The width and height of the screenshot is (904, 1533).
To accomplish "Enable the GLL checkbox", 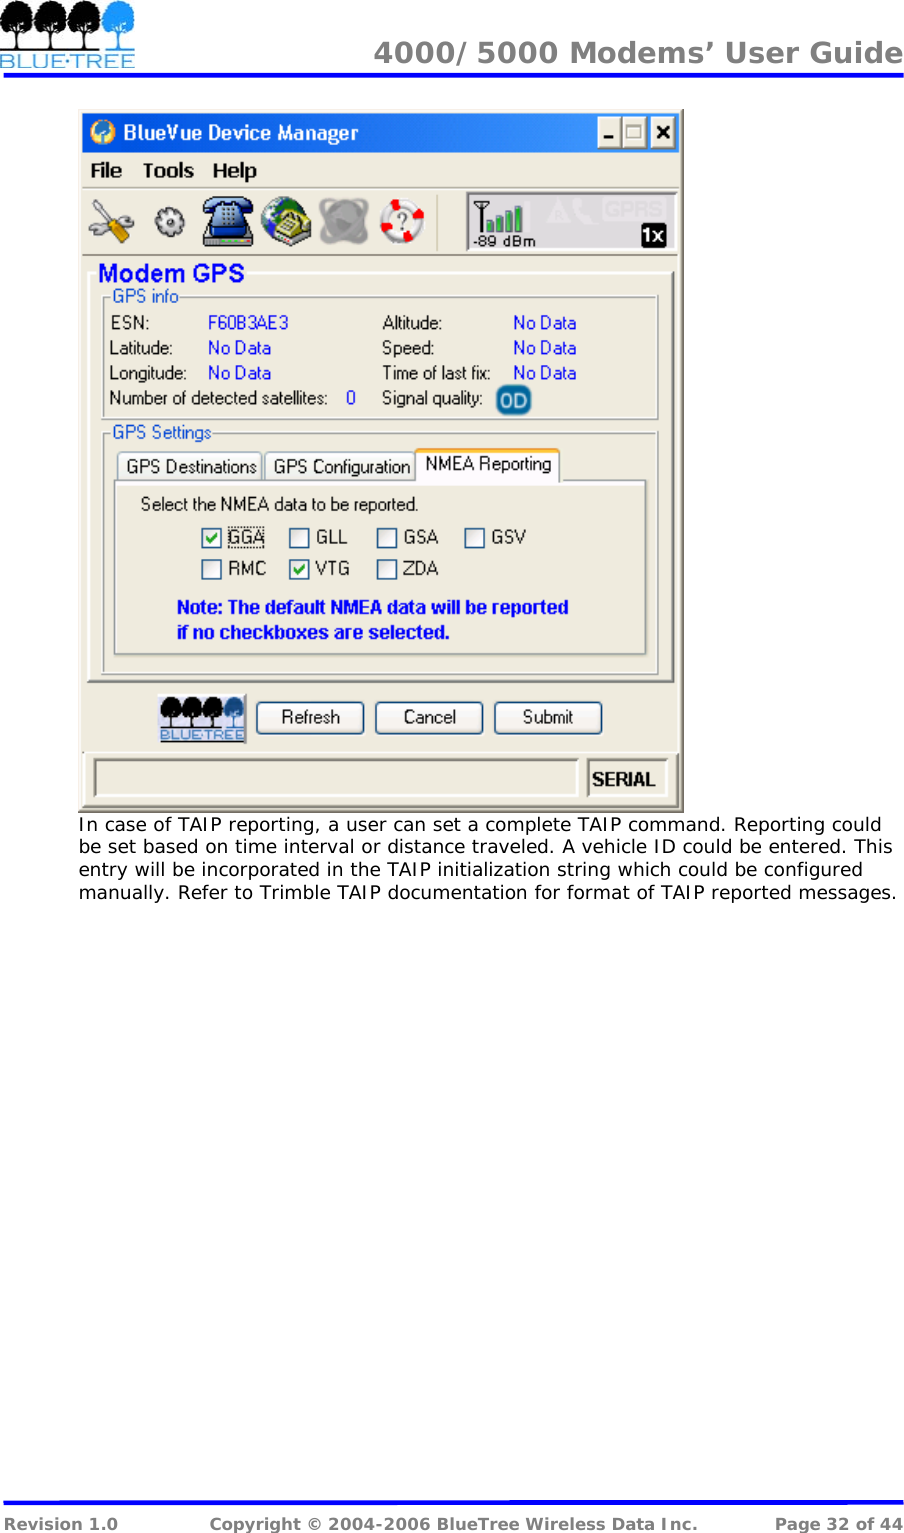I will (299, 538).
